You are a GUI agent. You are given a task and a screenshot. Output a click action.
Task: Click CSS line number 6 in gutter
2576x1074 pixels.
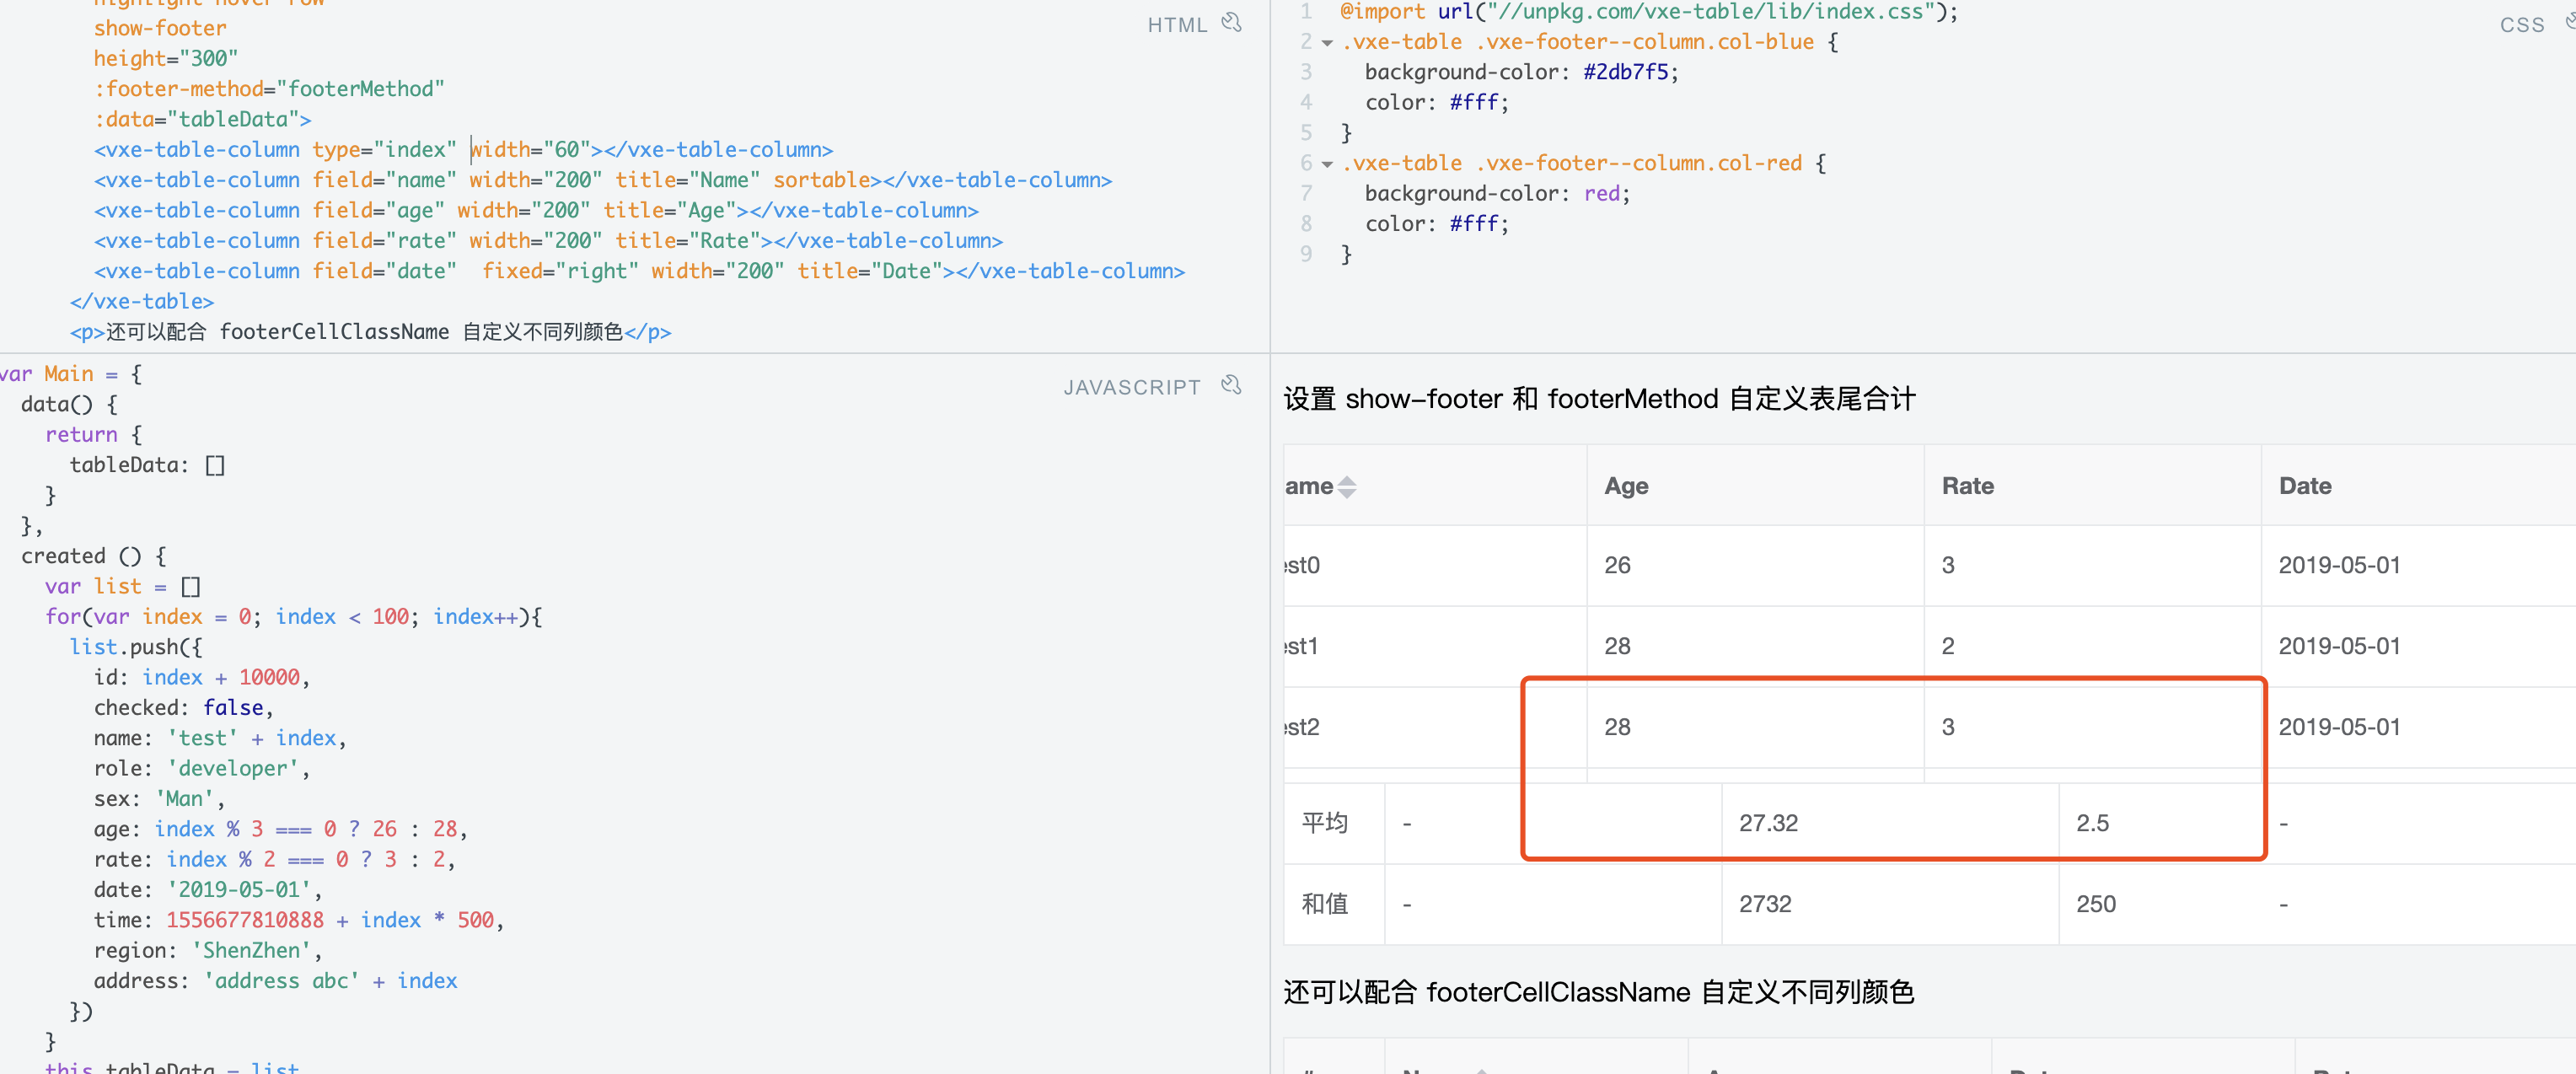click(x=1306, y=163)
